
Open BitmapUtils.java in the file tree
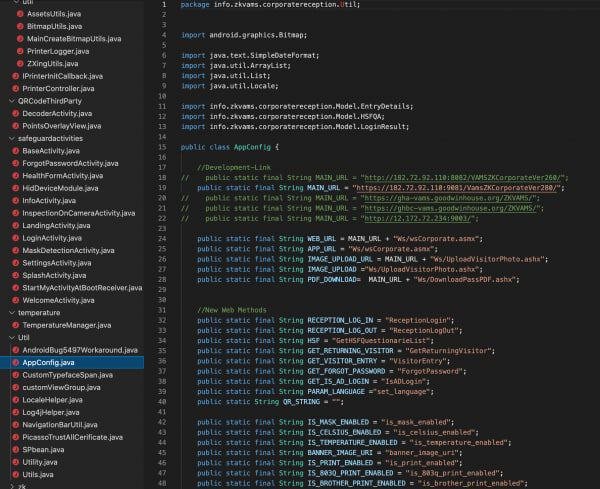(61, 26)
